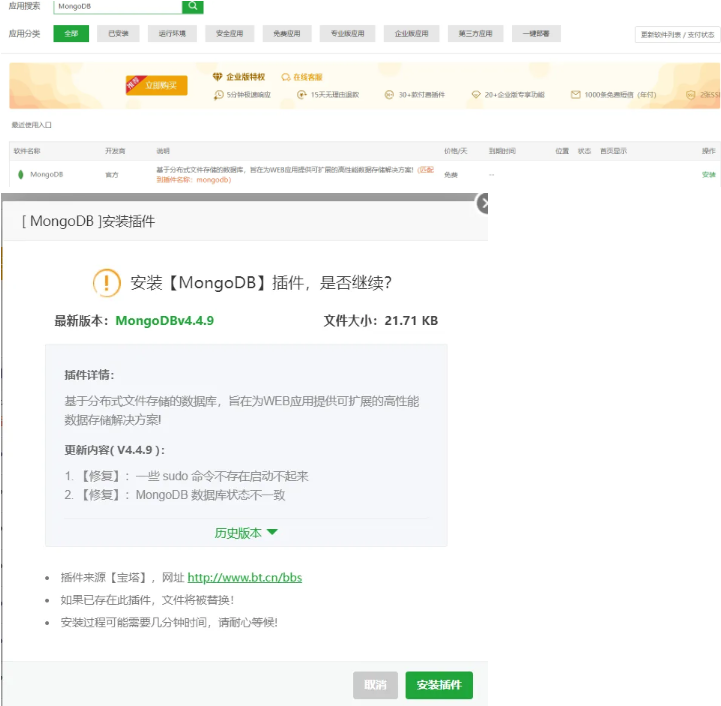Select the 企业版应用 category tab
This screenshot has height=706, width=721.
coord(412,34)
